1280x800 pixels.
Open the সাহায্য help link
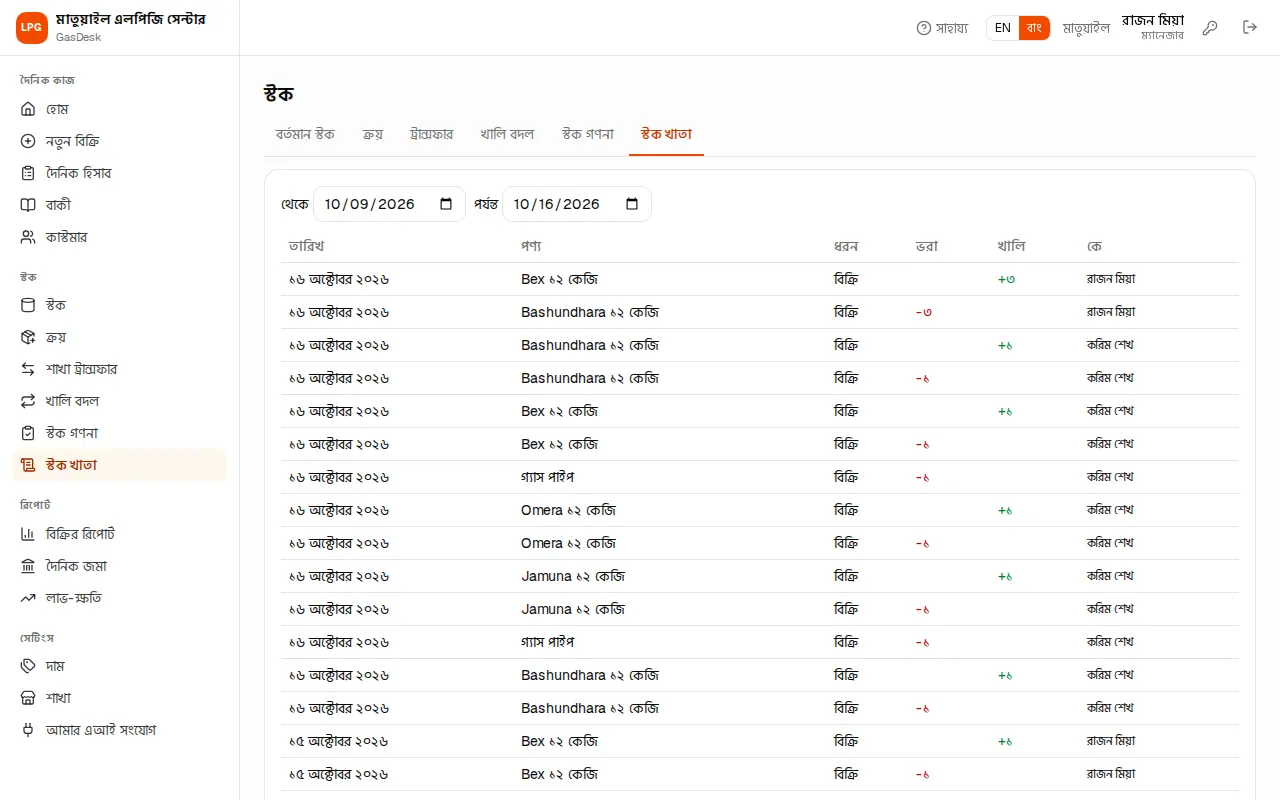(942, 28)
